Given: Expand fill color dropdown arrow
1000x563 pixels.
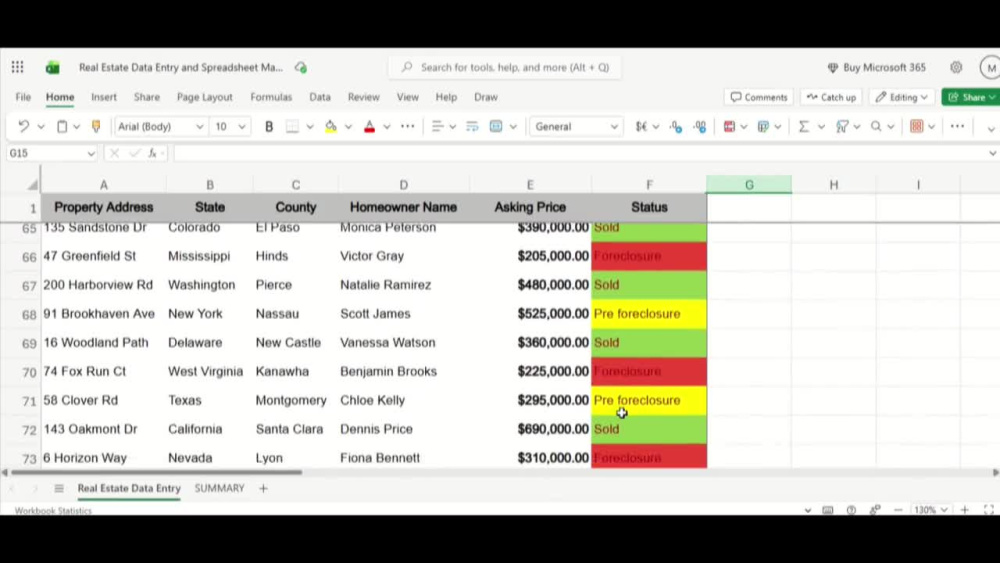Looking at the screenshot, I should [x=348, y=126].
